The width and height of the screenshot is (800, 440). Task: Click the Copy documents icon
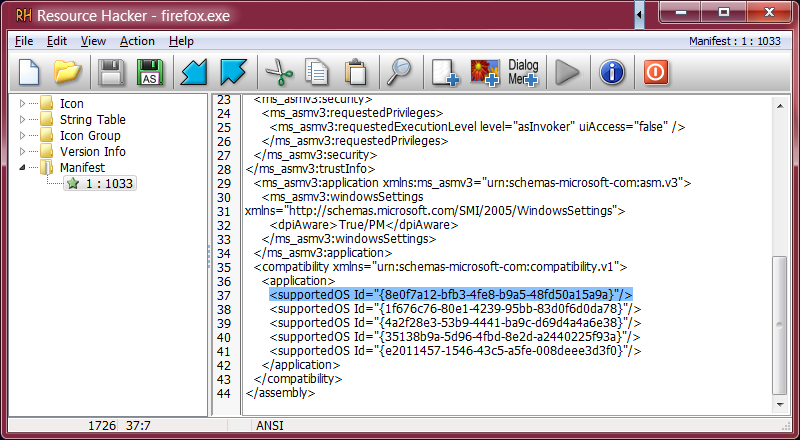[x=317, y=71]
